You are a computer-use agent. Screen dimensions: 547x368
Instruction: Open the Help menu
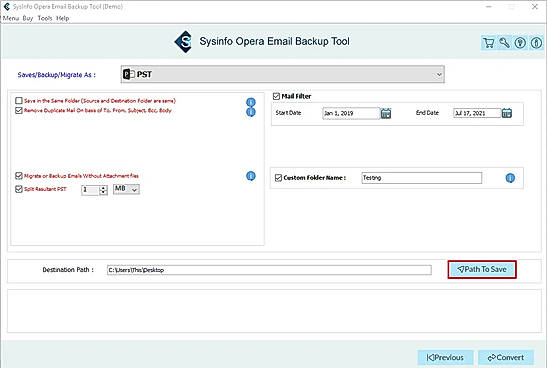click(x=63, y=18)
